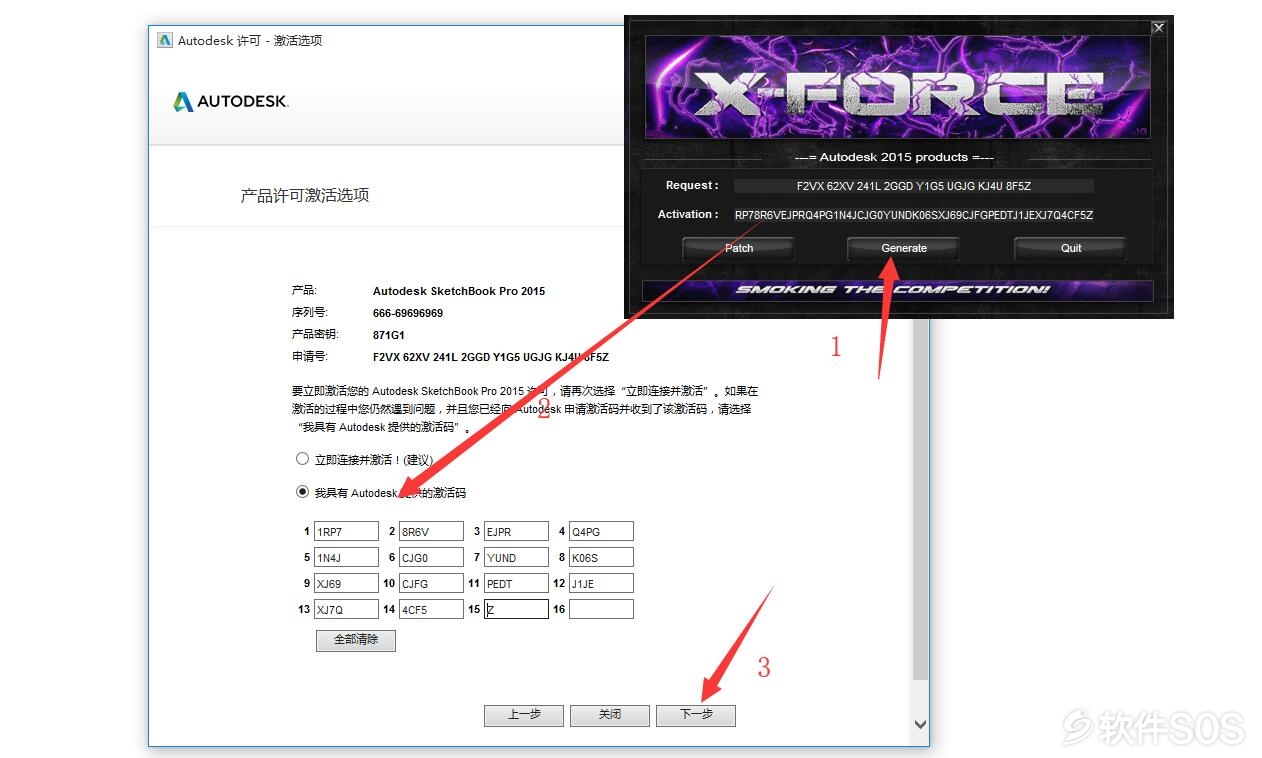Click the request code text starting F2VX 62XV
The image size is (1262, 758).
[491, 357]
